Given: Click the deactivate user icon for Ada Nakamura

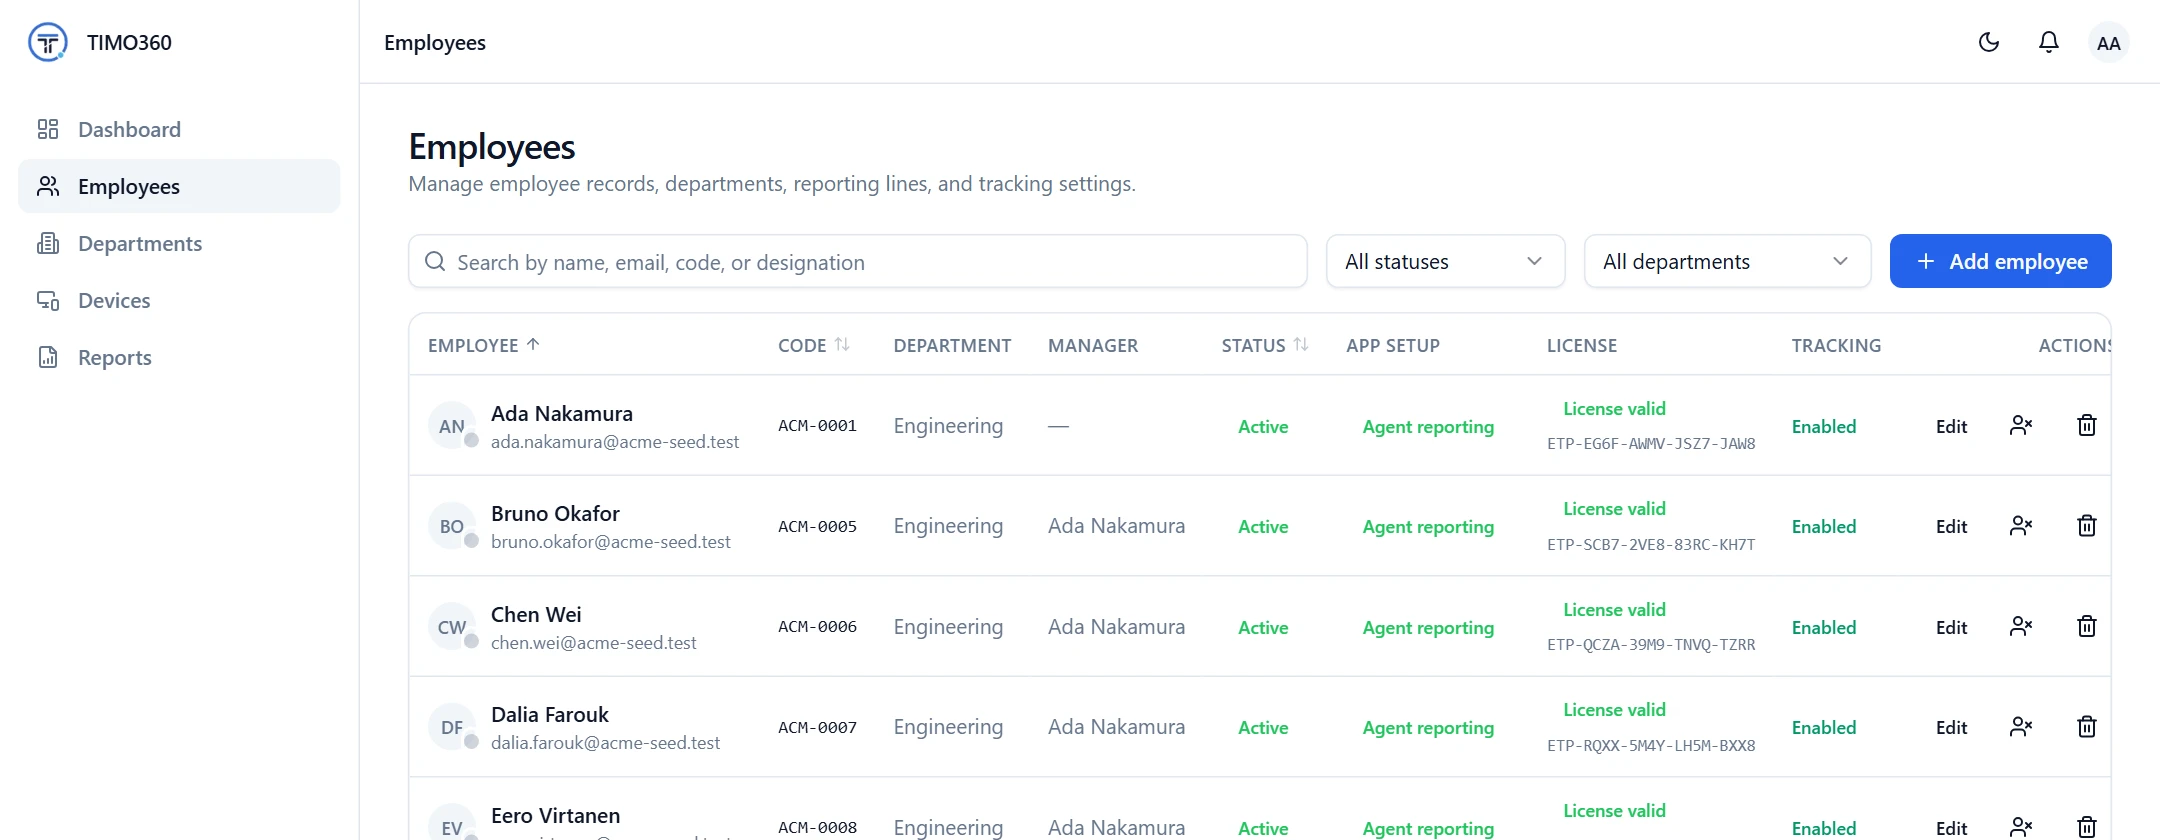Looking at the screenshot, I should [2021, 426].
